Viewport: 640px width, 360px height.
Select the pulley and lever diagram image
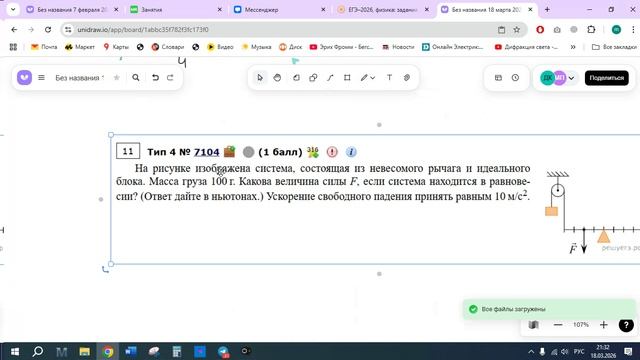pos(592,212)
